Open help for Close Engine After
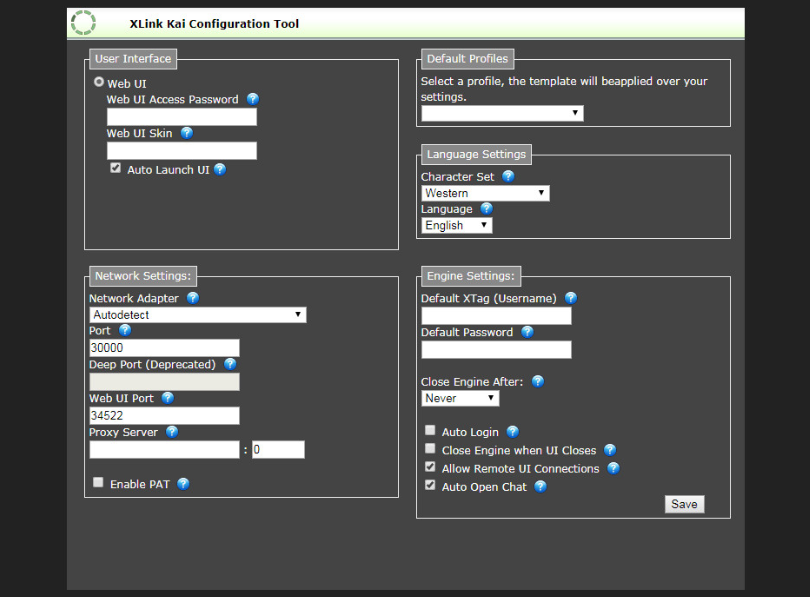The image size is (810, 597). (x=538, y=381)
